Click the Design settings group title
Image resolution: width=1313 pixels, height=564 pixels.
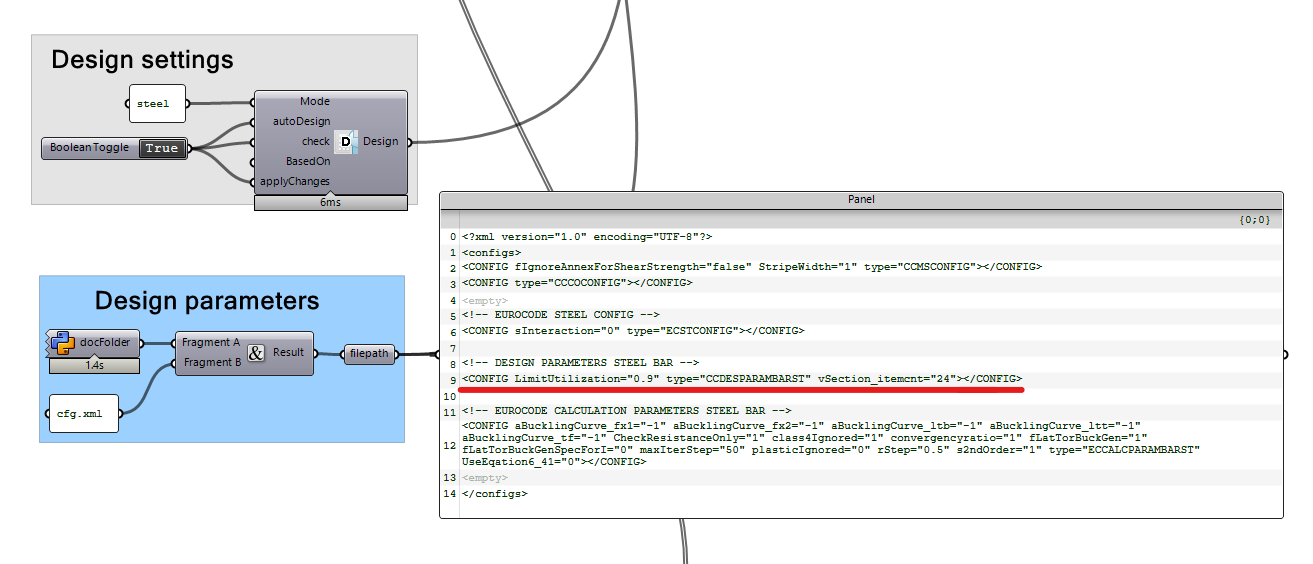click(x=142, y=60)
